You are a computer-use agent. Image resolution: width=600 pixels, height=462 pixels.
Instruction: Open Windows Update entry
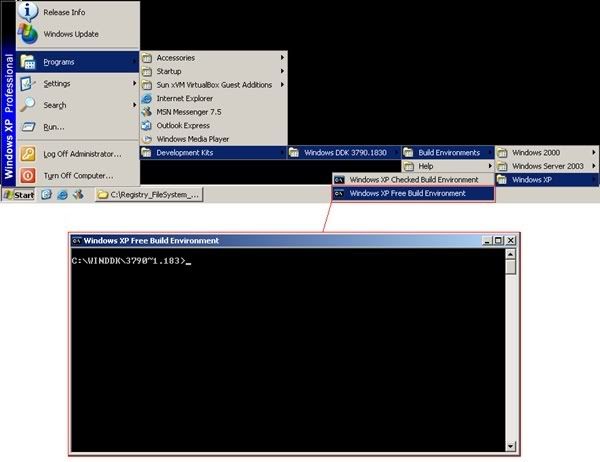(x=78, y=34)
